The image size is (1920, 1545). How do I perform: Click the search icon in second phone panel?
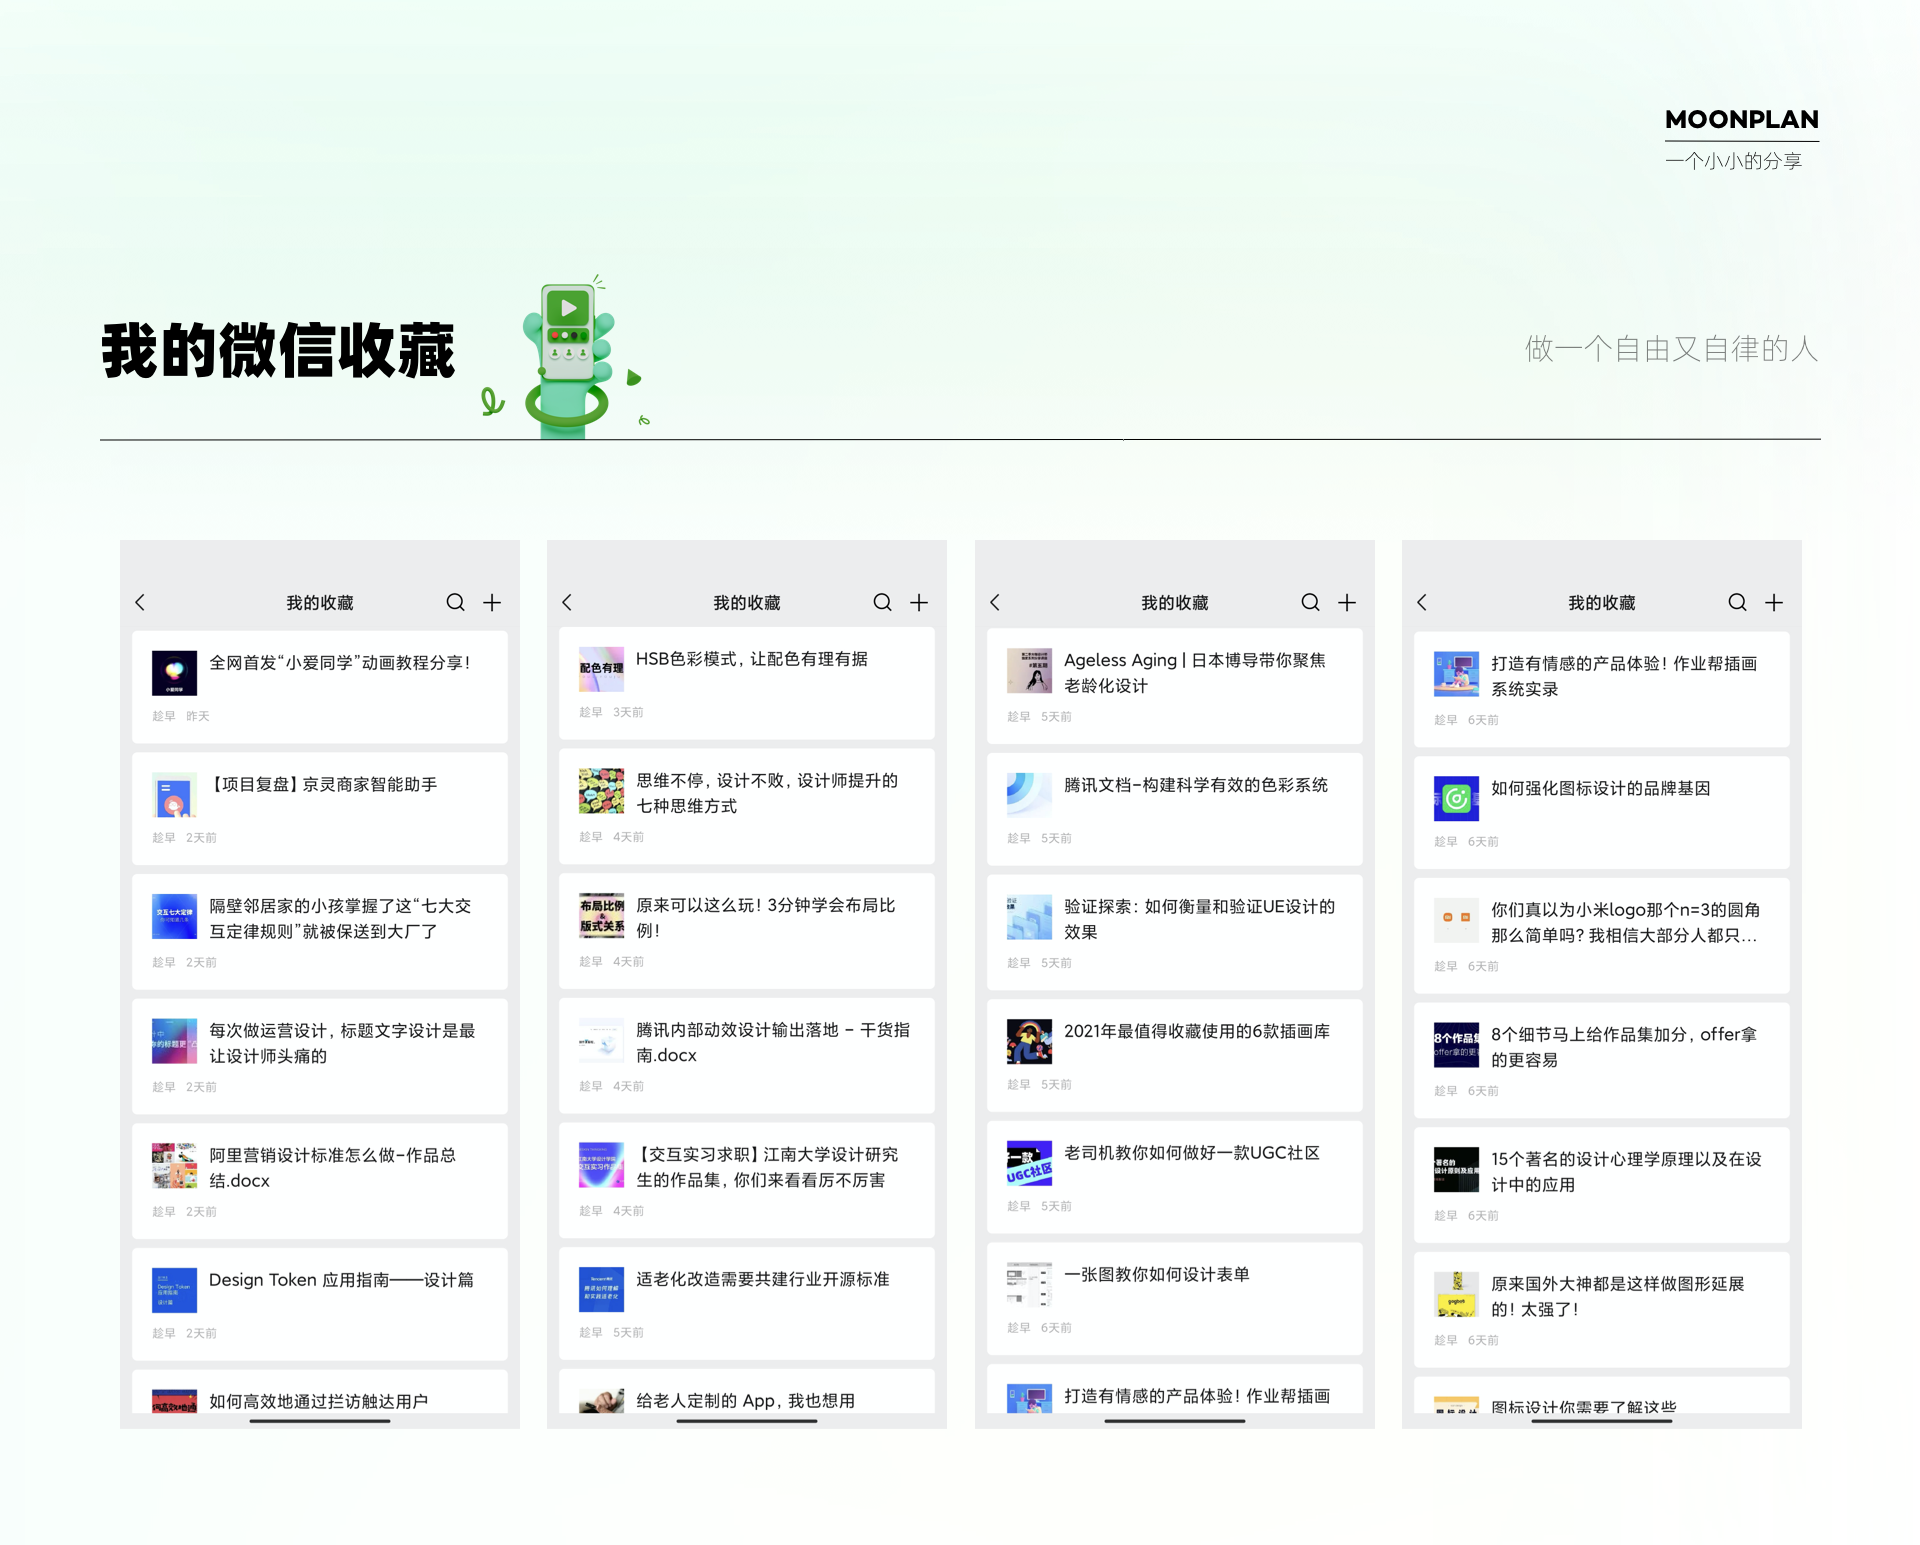pos(882,602)
